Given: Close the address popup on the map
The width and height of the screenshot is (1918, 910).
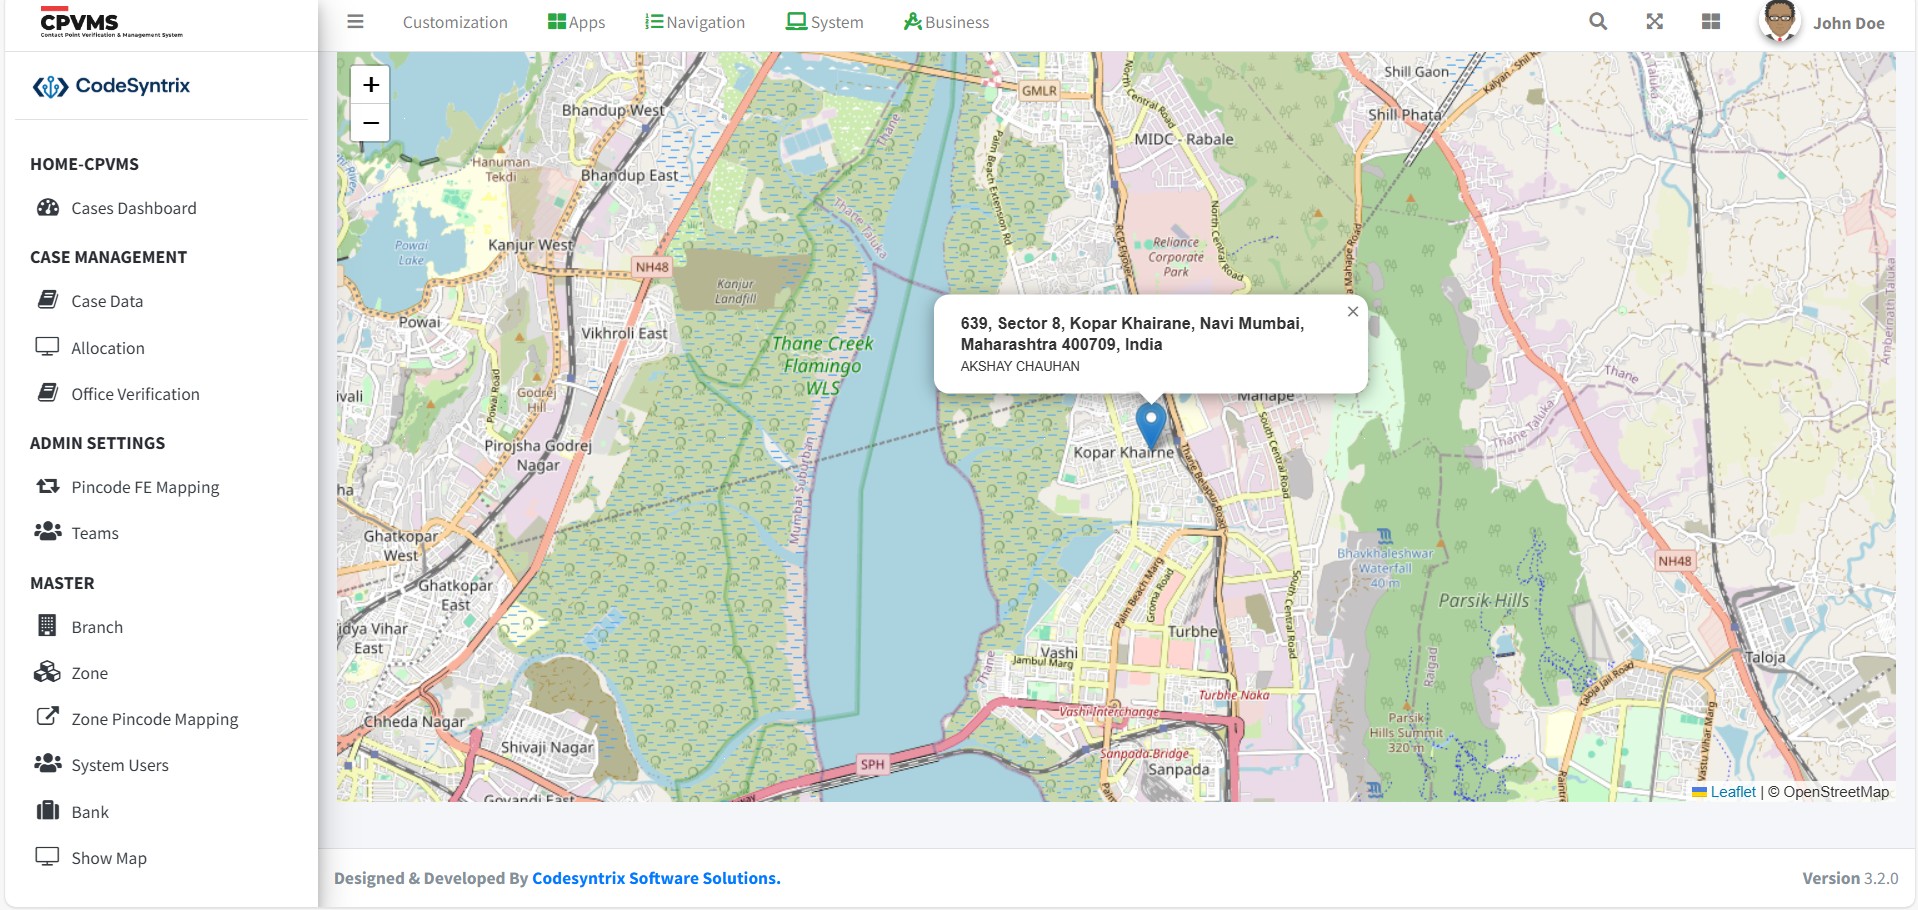Looking at the screenshot, I should pos(1352,312).
